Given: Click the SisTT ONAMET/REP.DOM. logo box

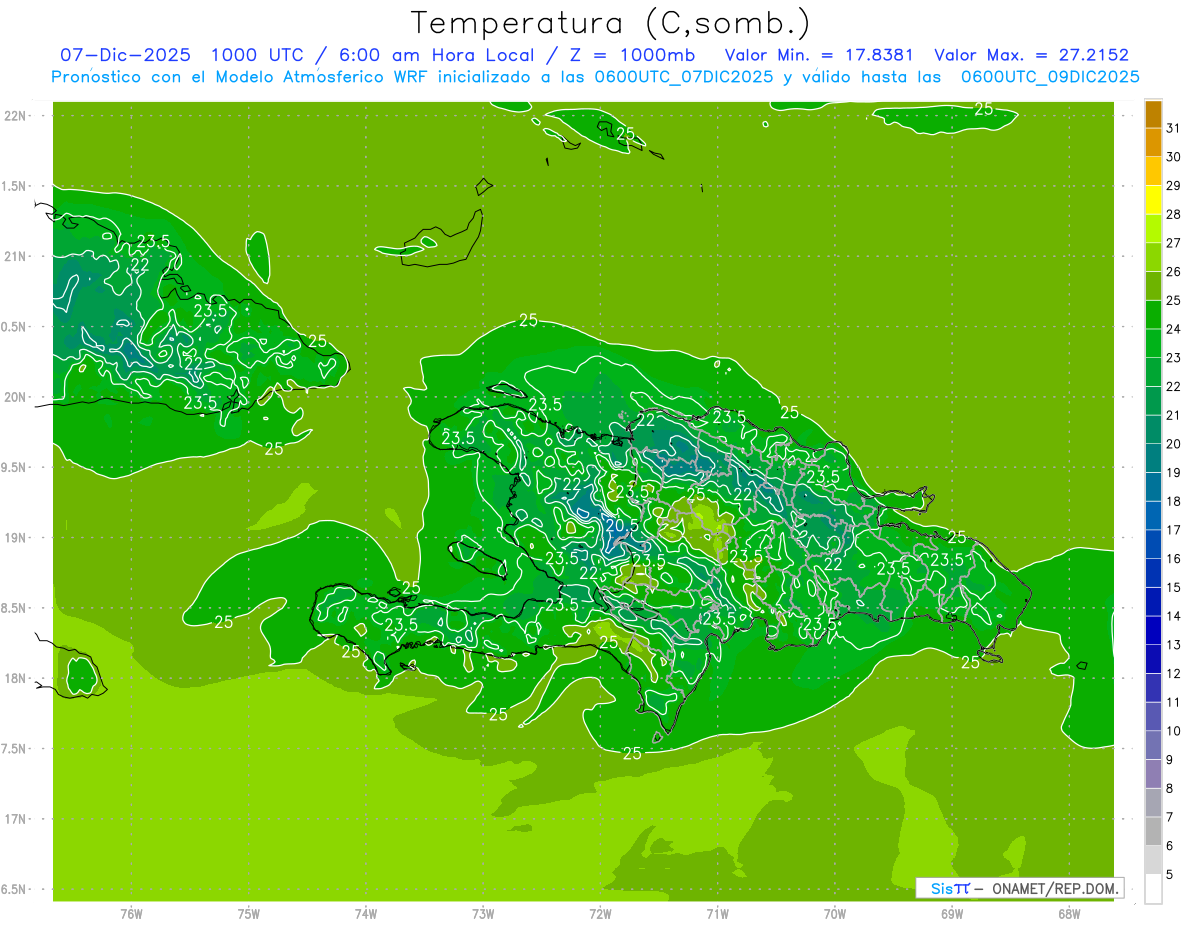Looking at the screenshot, I should (x=1019, y=888).
